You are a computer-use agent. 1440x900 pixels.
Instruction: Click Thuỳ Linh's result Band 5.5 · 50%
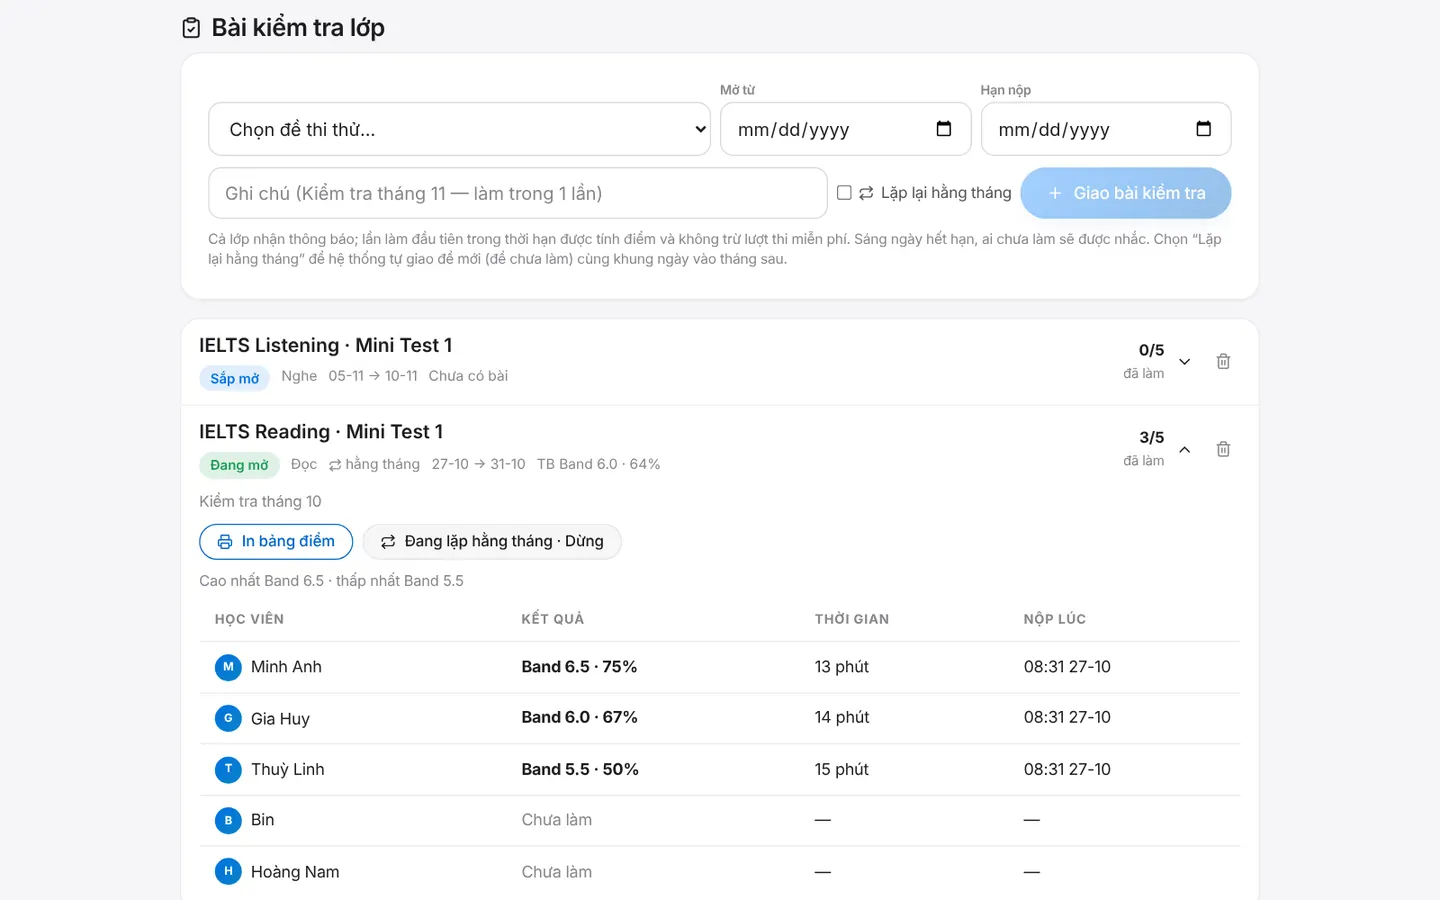(580, 769)
